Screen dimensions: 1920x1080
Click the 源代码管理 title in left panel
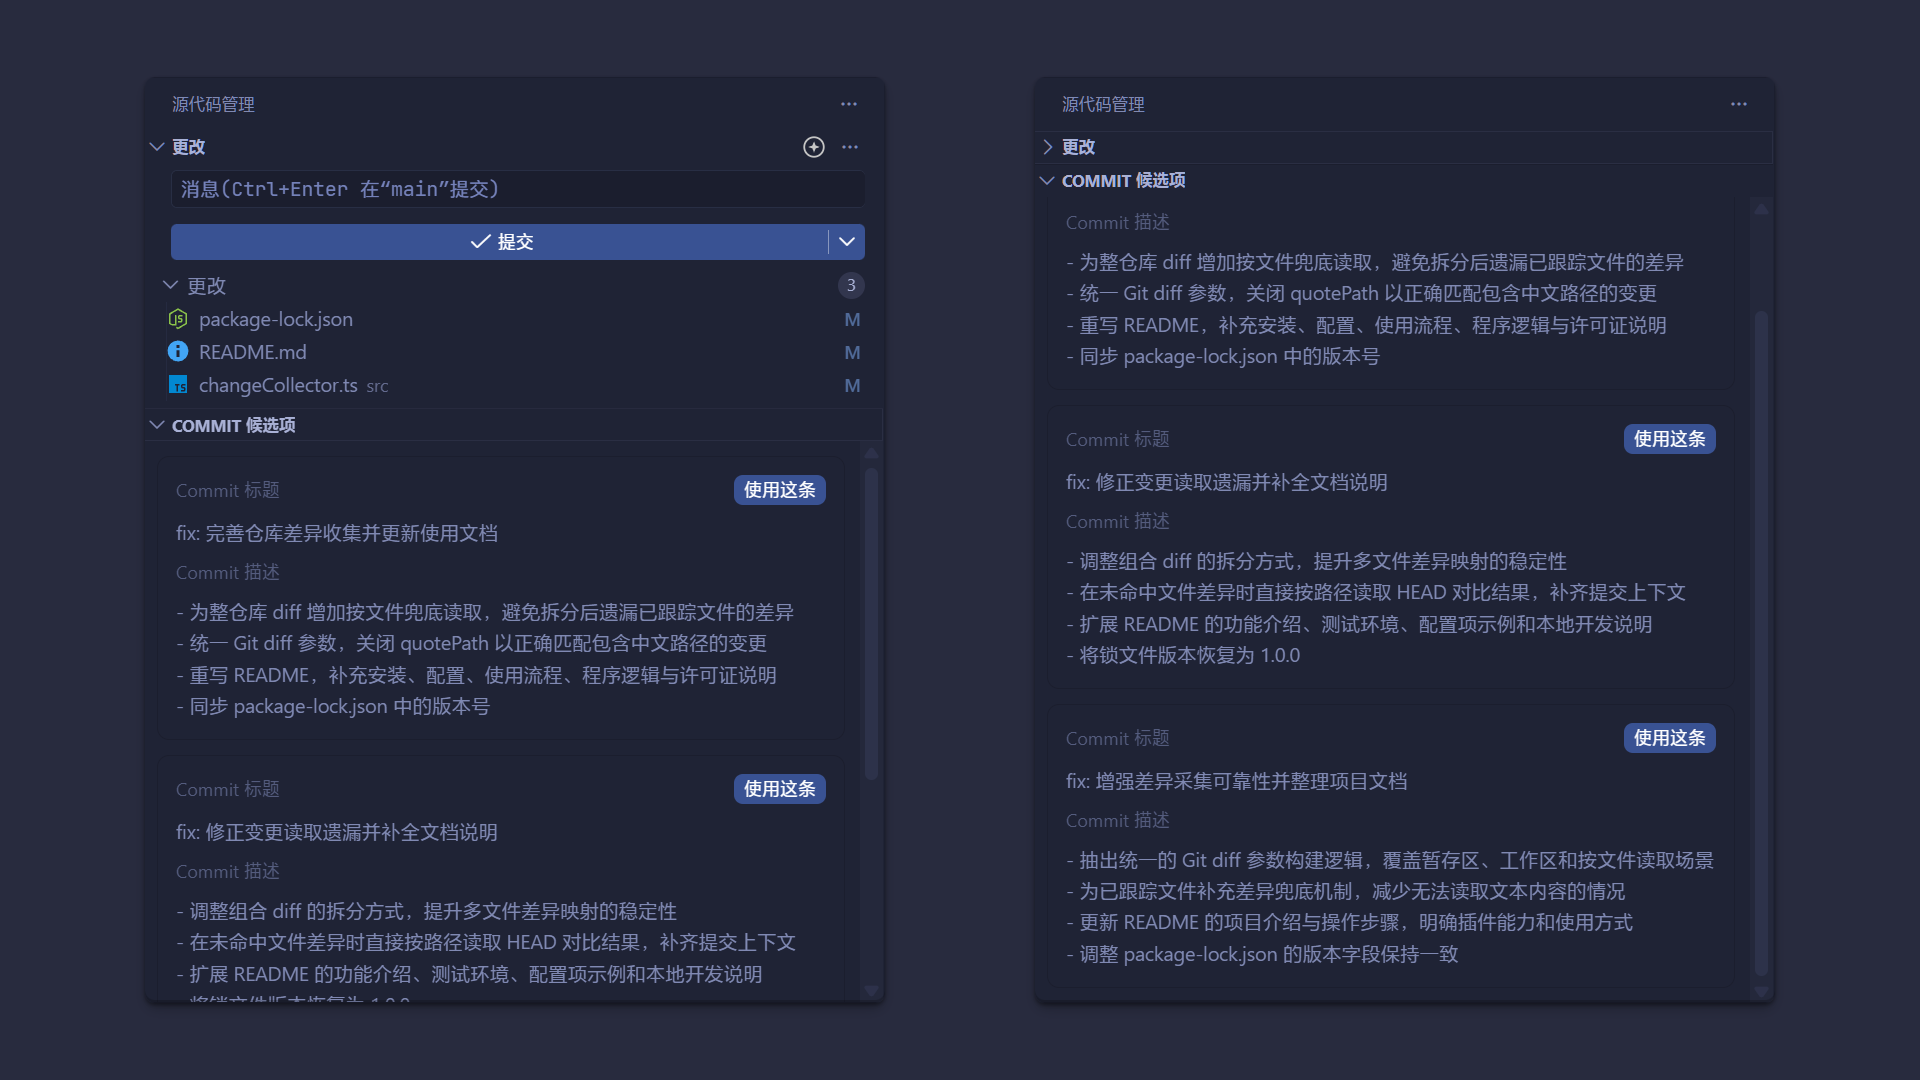point(213,104)
